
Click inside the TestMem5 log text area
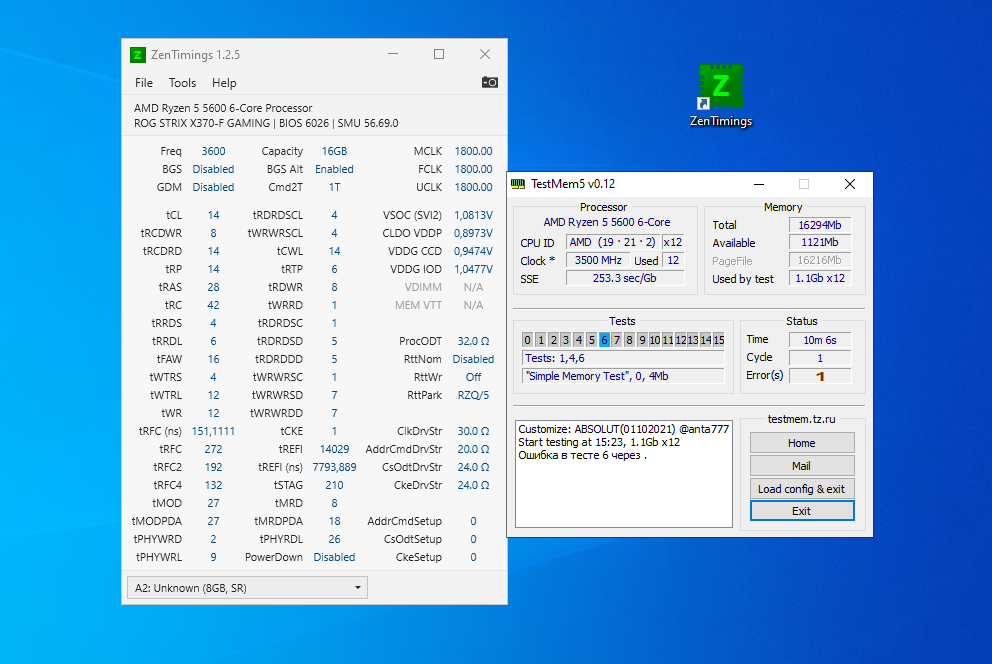[622, 490]
